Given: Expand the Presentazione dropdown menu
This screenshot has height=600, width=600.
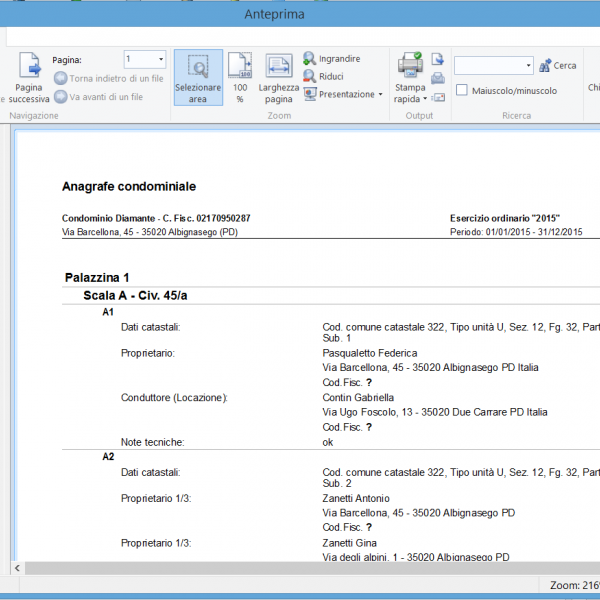Looking at the screenshot, I should [x=380, y=95].
